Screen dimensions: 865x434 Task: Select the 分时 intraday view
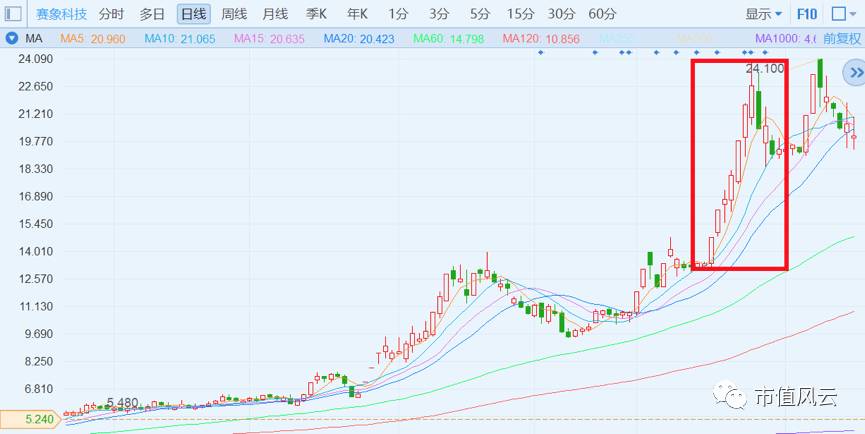point(111,14)
